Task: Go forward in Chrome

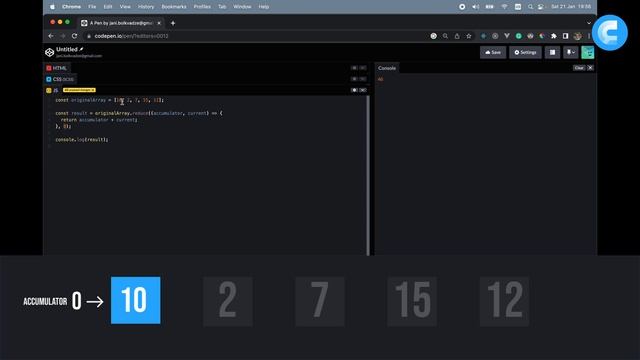Action: (x=62, y=36)
